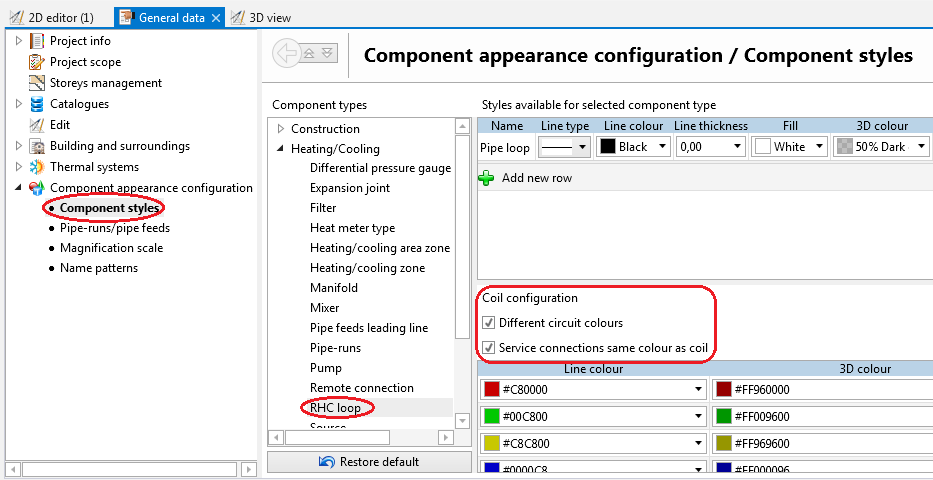Click the red #C80000 line colour swatch
The width and height of the screenshot is (933, 480).
click(x=492, y=389)
